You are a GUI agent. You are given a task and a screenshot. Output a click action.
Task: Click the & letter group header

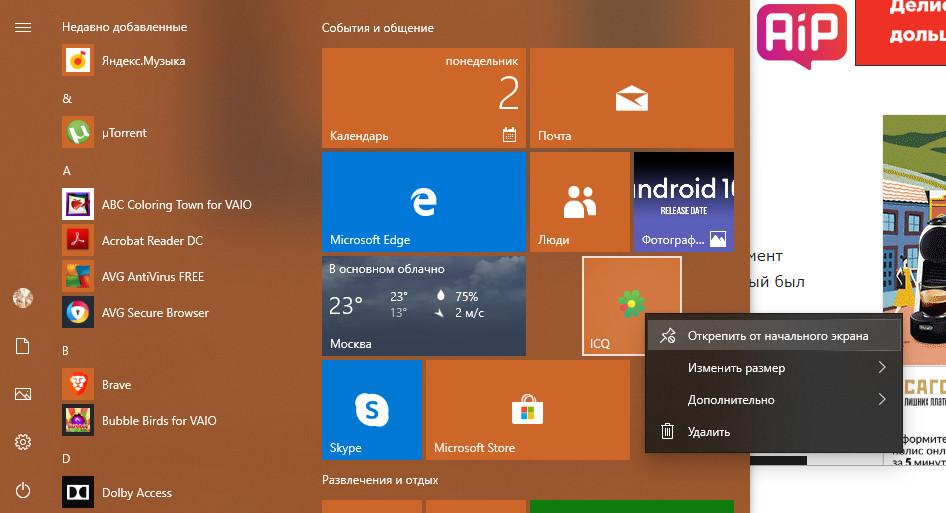pyautogui.click(x=67, y=98)
